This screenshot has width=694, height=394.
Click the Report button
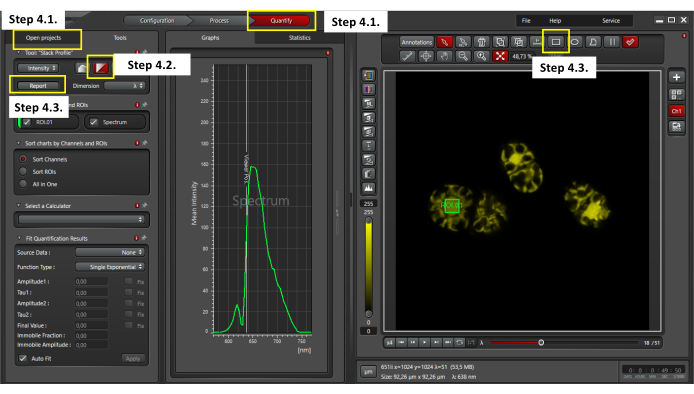tap(38, 86)
